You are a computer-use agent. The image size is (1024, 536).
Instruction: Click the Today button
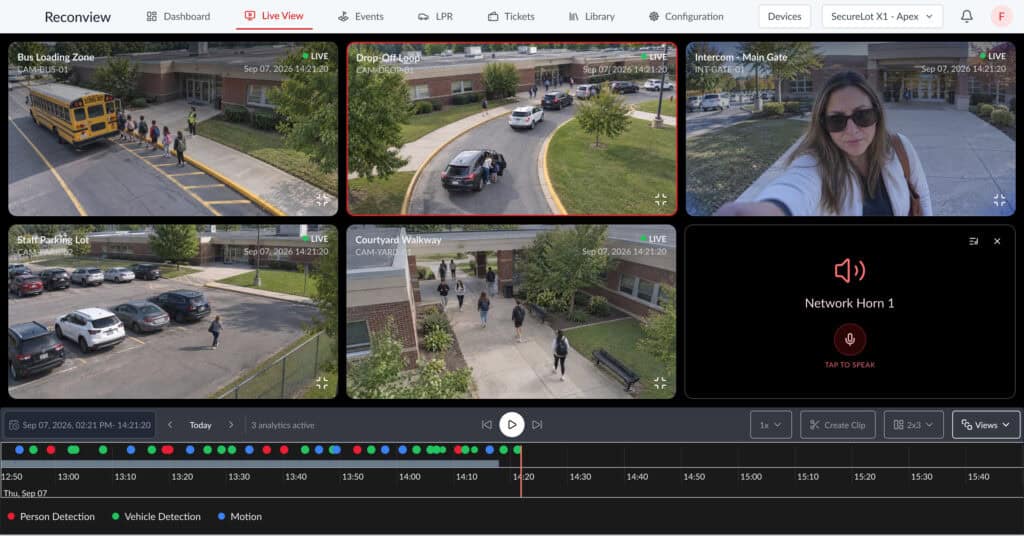click(200, 425)
